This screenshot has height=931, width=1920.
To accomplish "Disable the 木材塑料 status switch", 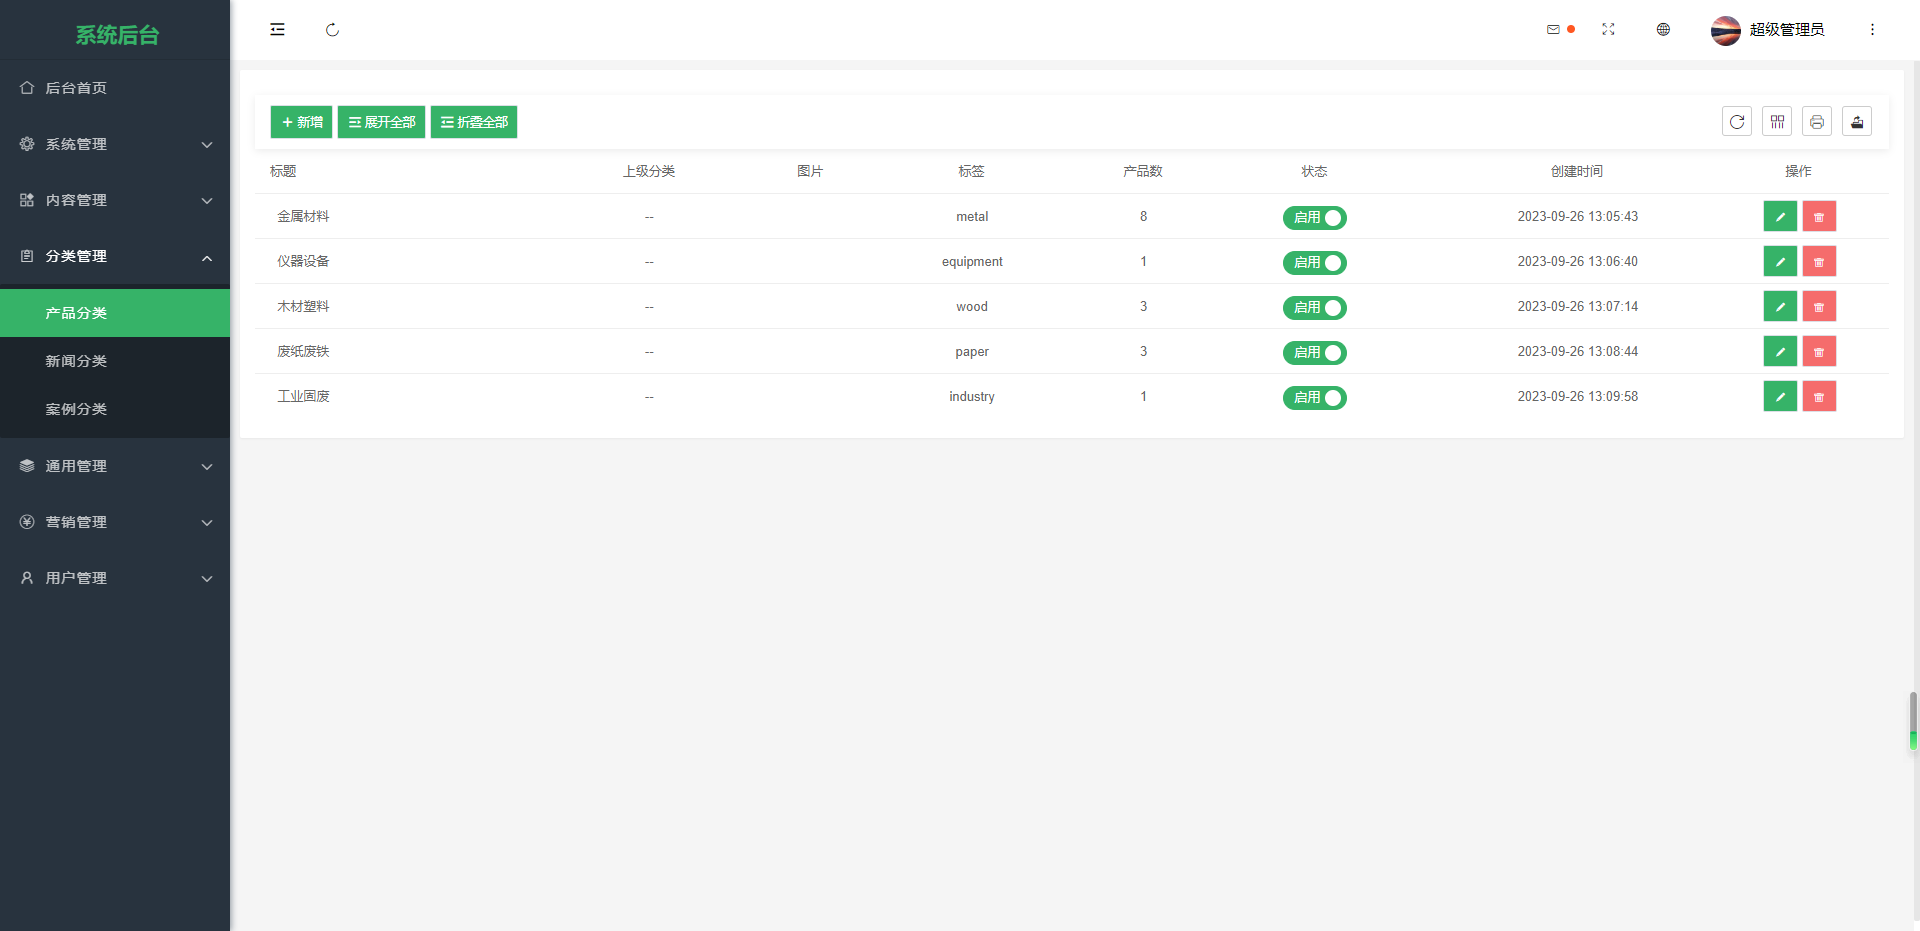I will pyautogui.click(x=1314, y=308).
